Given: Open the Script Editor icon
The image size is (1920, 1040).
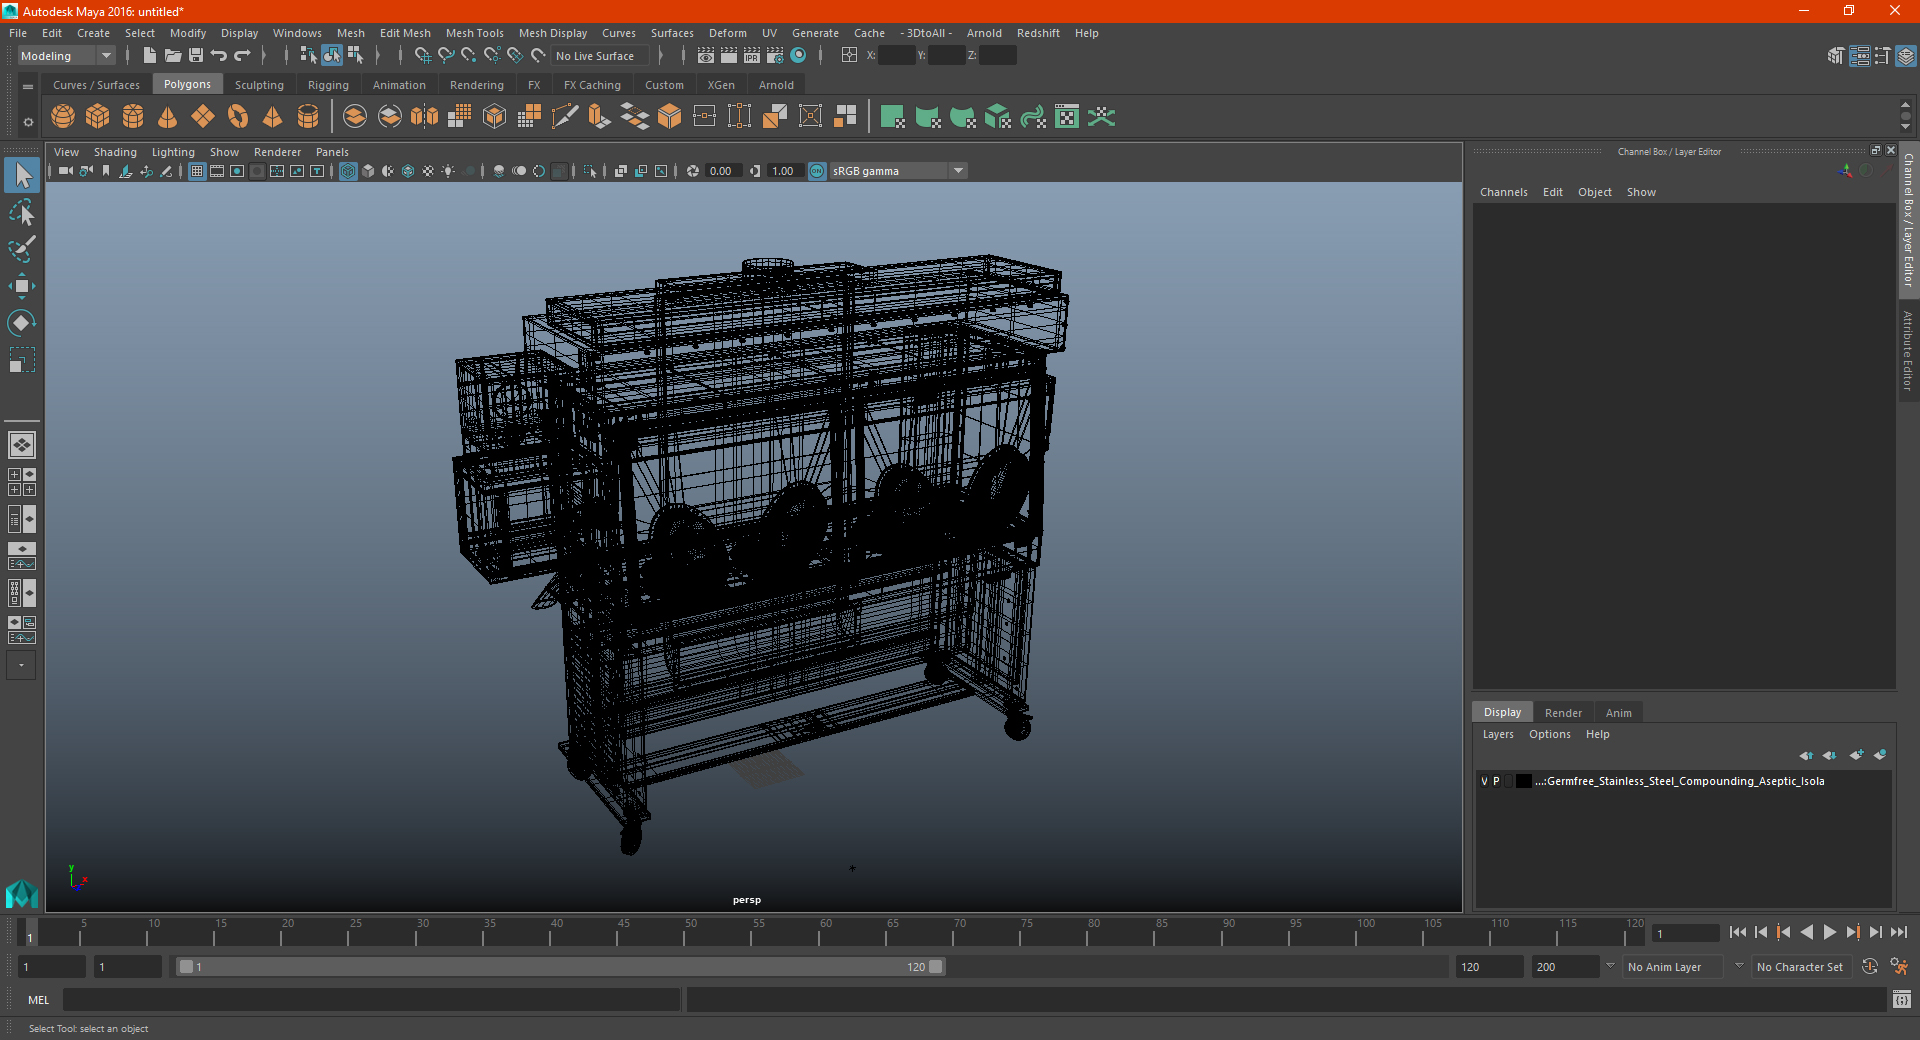Looking at the screenshot, I should coord(1902,999).
